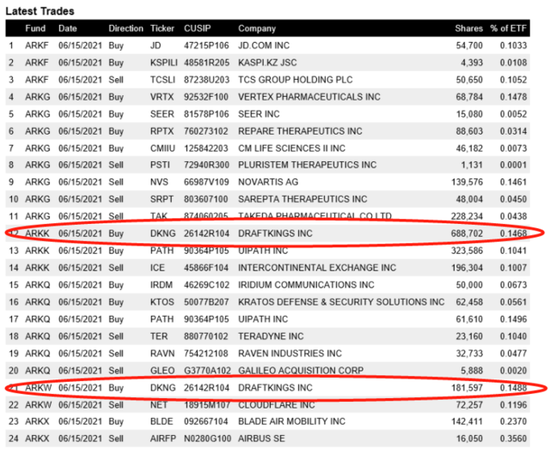
Task: Select the KRATOS DEFENSE & SECURITY SOLUTIONS row
Action: pos(268,302)
